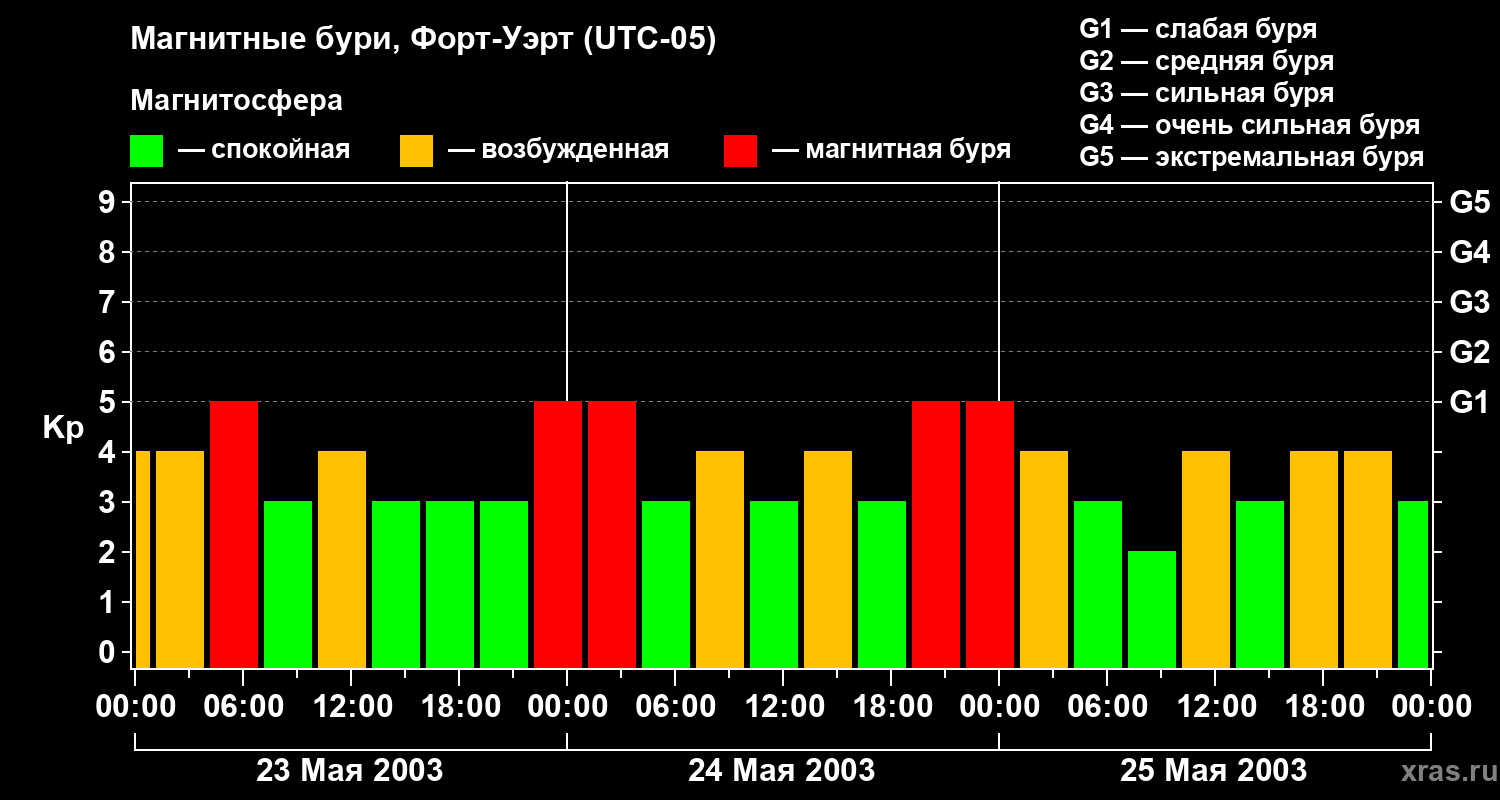
Task: Click the date label "25 Мая 2003"
Action: point(1214,771)
